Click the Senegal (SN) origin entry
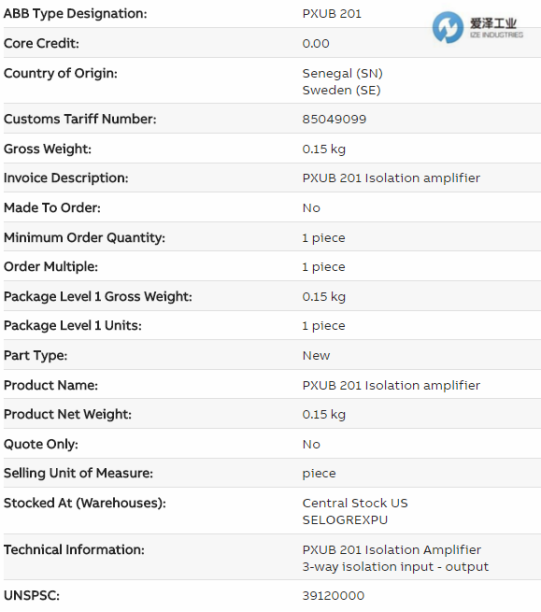This screenshot has height=612, width=541. (x=342, y=73)
